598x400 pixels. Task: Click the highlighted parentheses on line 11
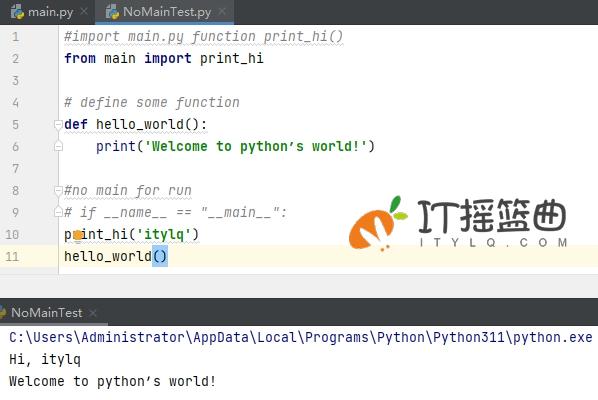pos(160,256)
